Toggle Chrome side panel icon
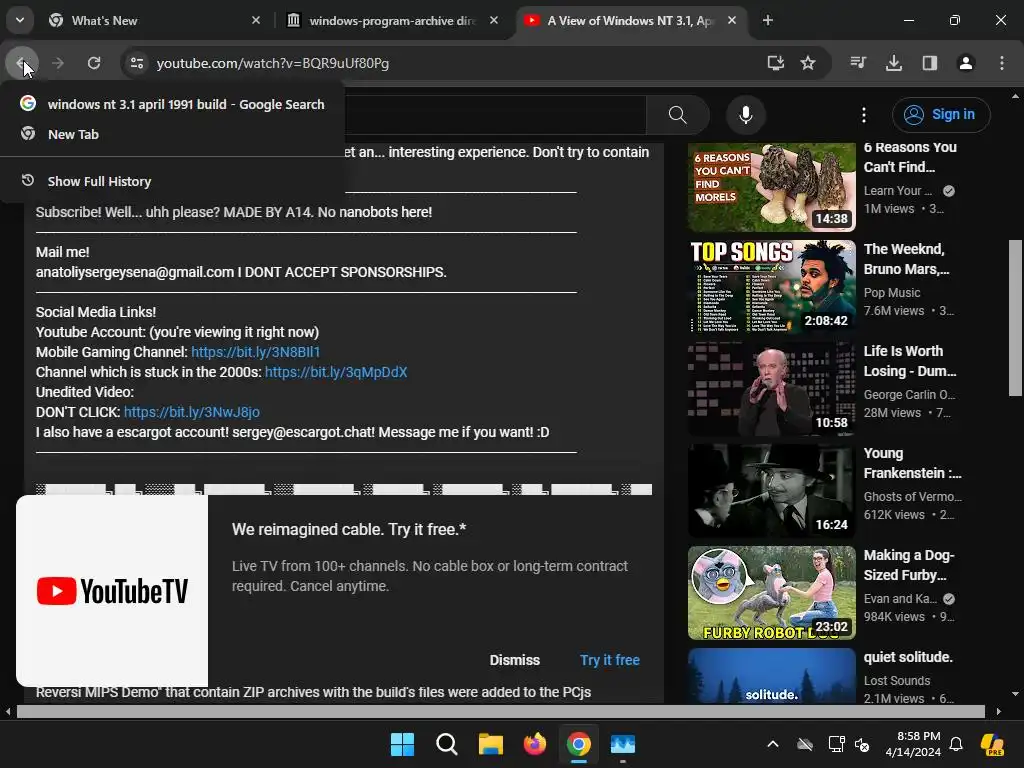Screen dimensions: 1024x768 (x=930, y=63)
